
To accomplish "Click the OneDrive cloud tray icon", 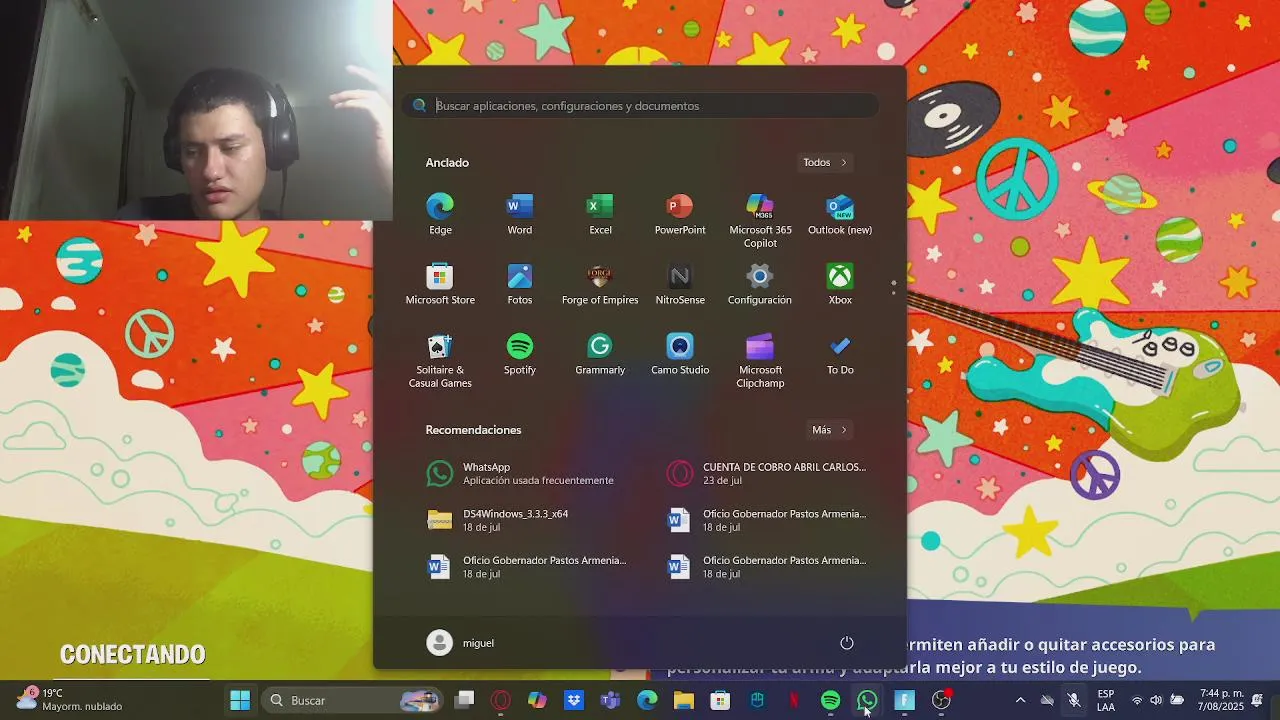I will [x=1047, y=700].
